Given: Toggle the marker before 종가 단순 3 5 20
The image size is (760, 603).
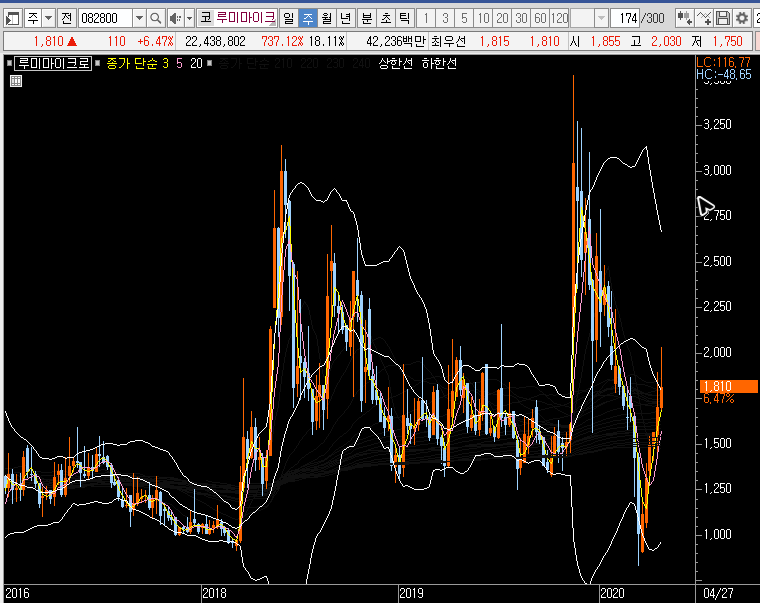Looking at the screenshot, I should click(x=97, y=63).
